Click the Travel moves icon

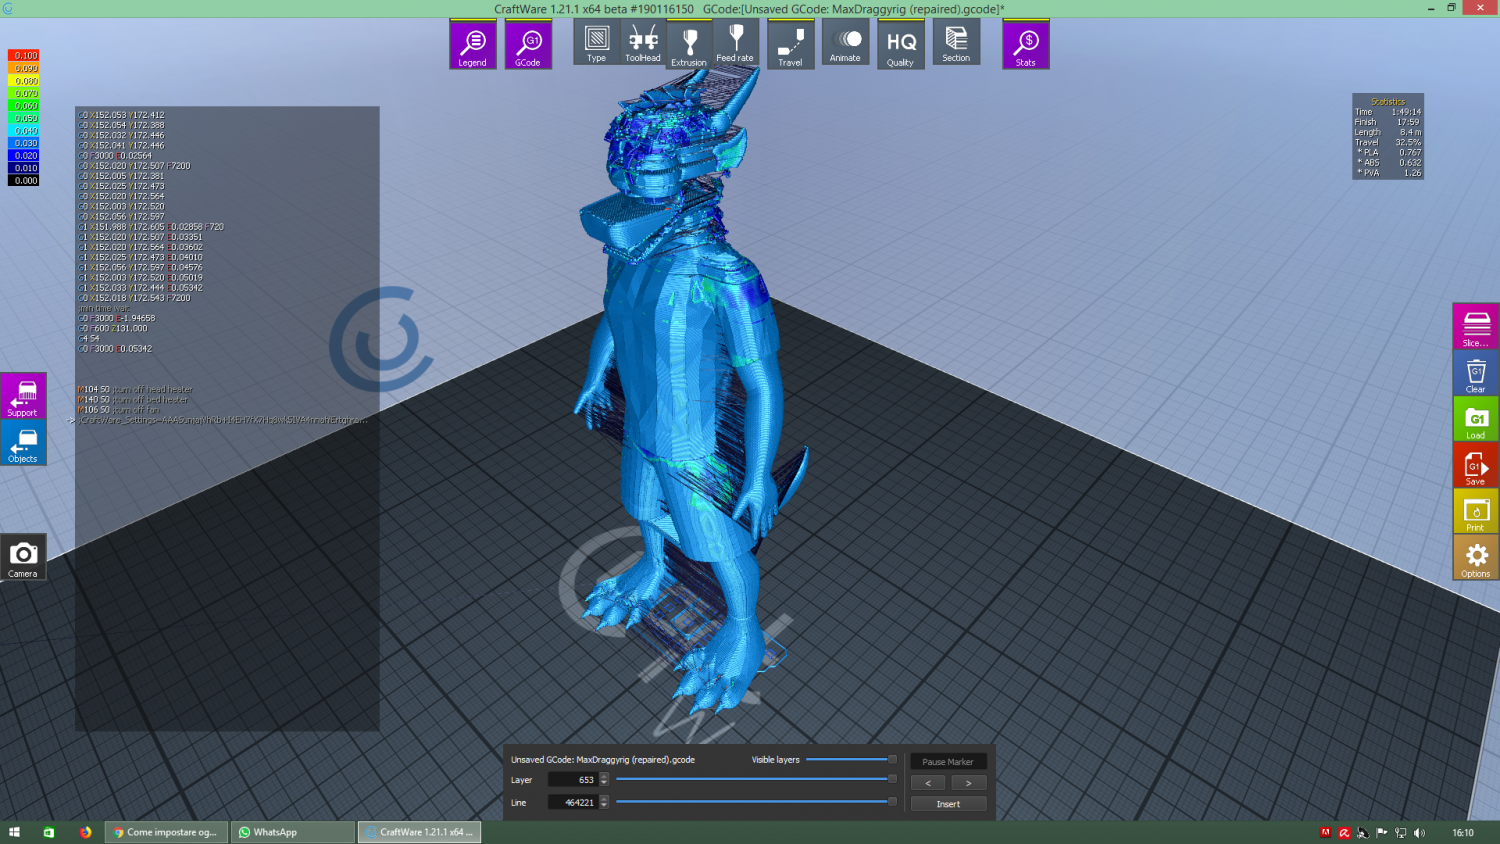(790, 45)
